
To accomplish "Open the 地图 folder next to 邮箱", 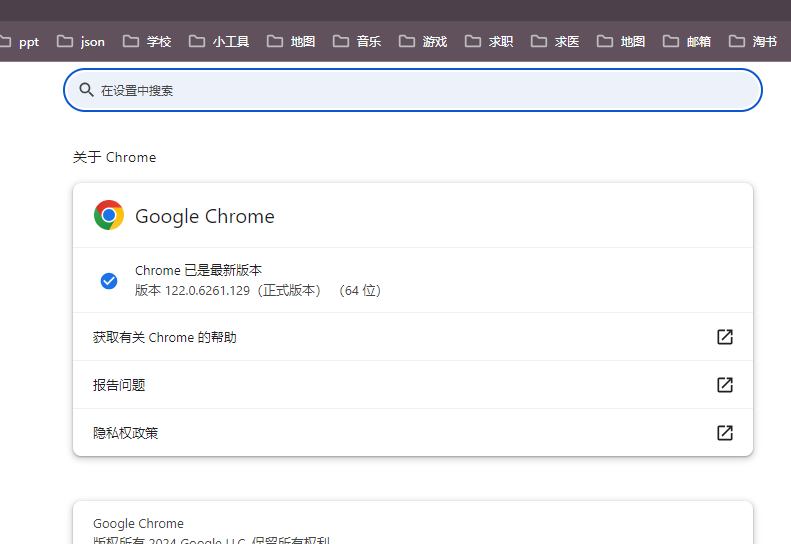I will 621,41.
